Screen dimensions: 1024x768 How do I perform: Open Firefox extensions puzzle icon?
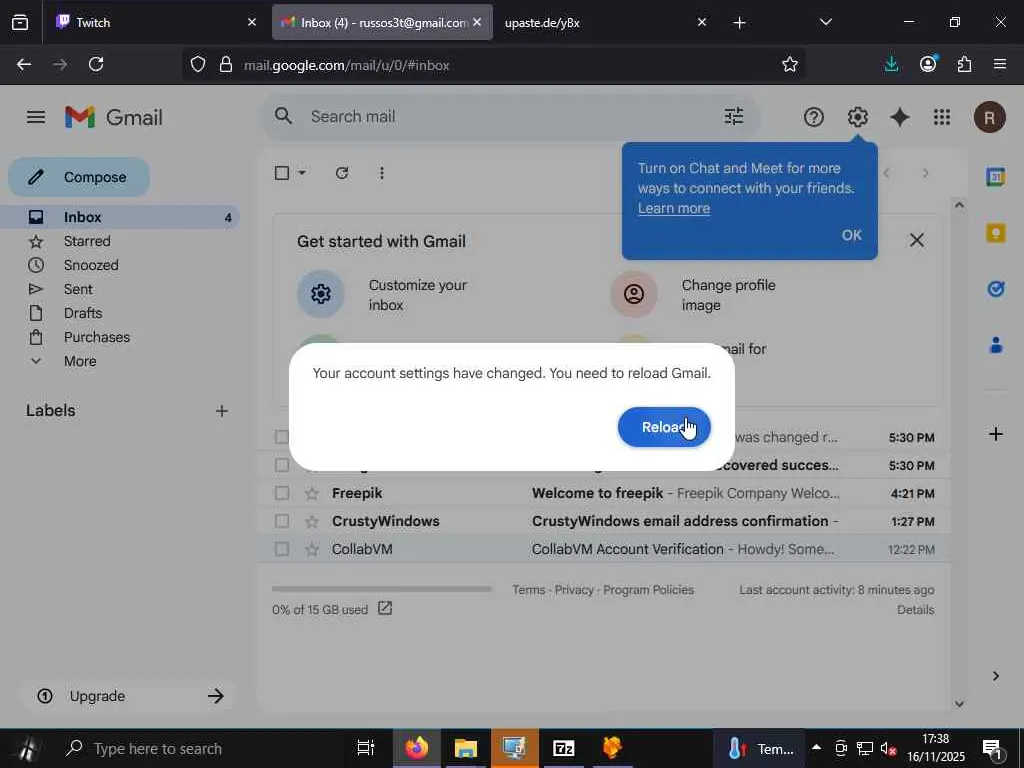pyautogui.click(x=964, y=64)
